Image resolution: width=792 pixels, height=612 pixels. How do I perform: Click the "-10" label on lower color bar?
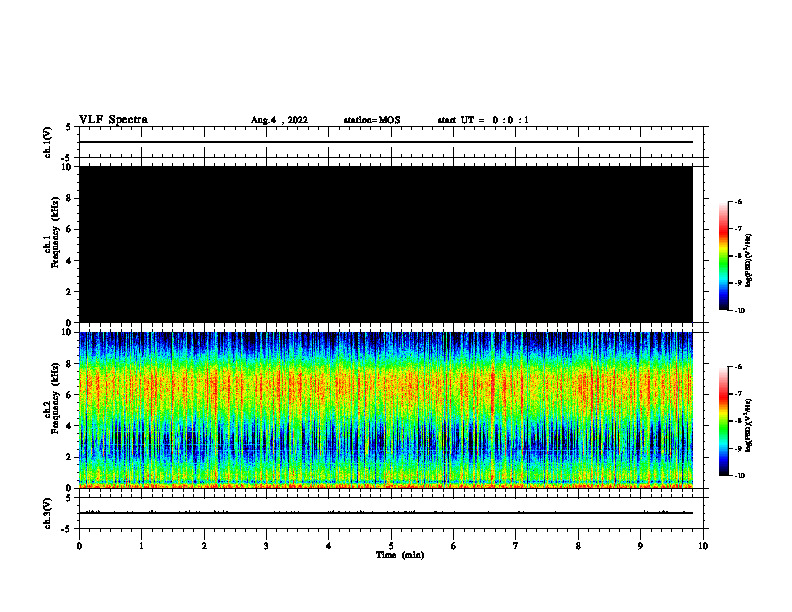(740, 476)
